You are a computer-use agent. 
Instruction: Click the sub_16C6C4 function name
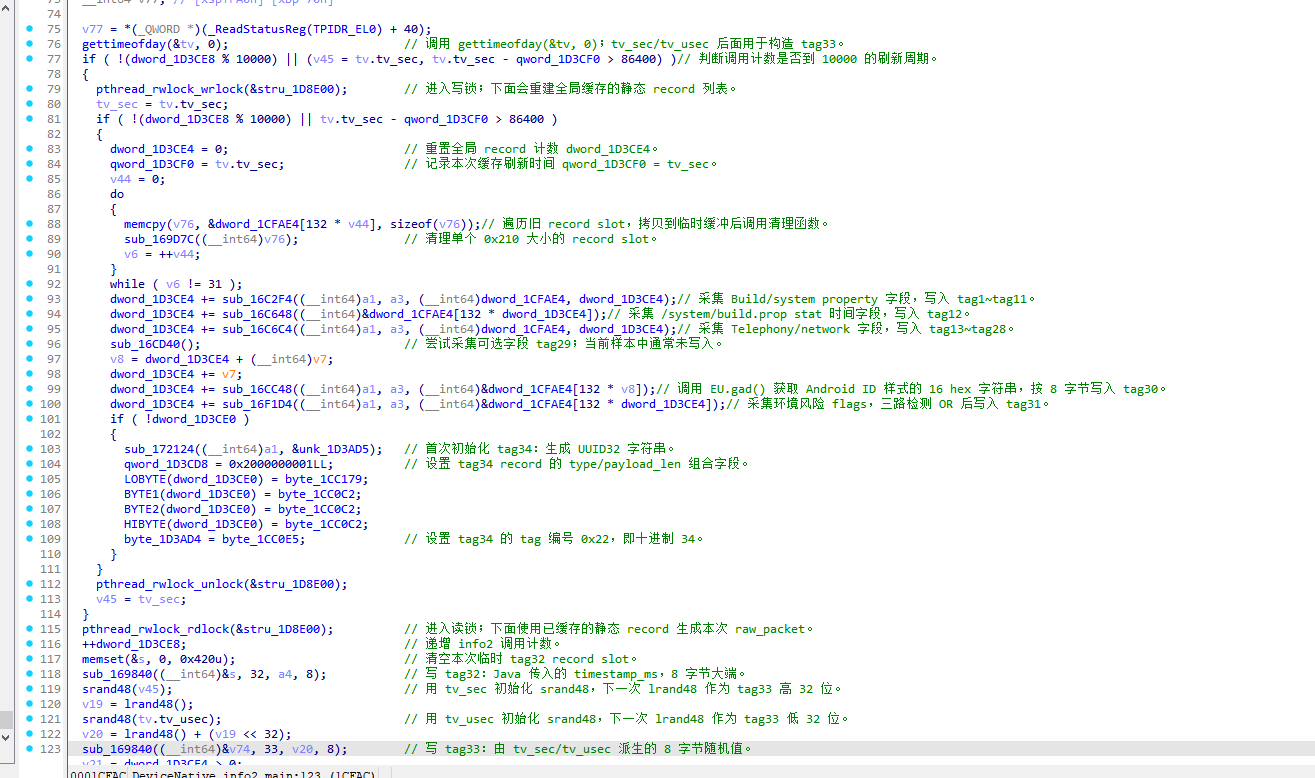[257, 329]
